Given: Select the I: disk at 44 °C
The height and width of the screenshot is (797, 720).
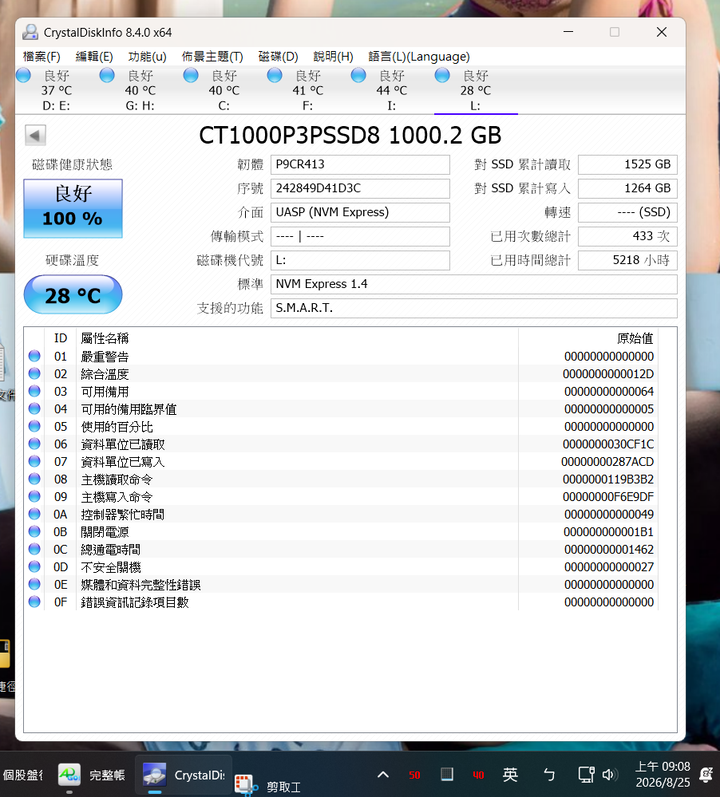Looking at the screenshot, I should [392, 90].
